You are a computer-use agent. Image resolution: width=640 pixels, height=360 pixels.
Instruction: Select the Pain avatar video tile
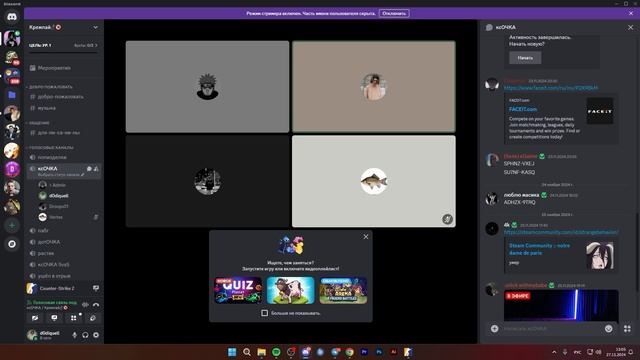coord(207,87)
